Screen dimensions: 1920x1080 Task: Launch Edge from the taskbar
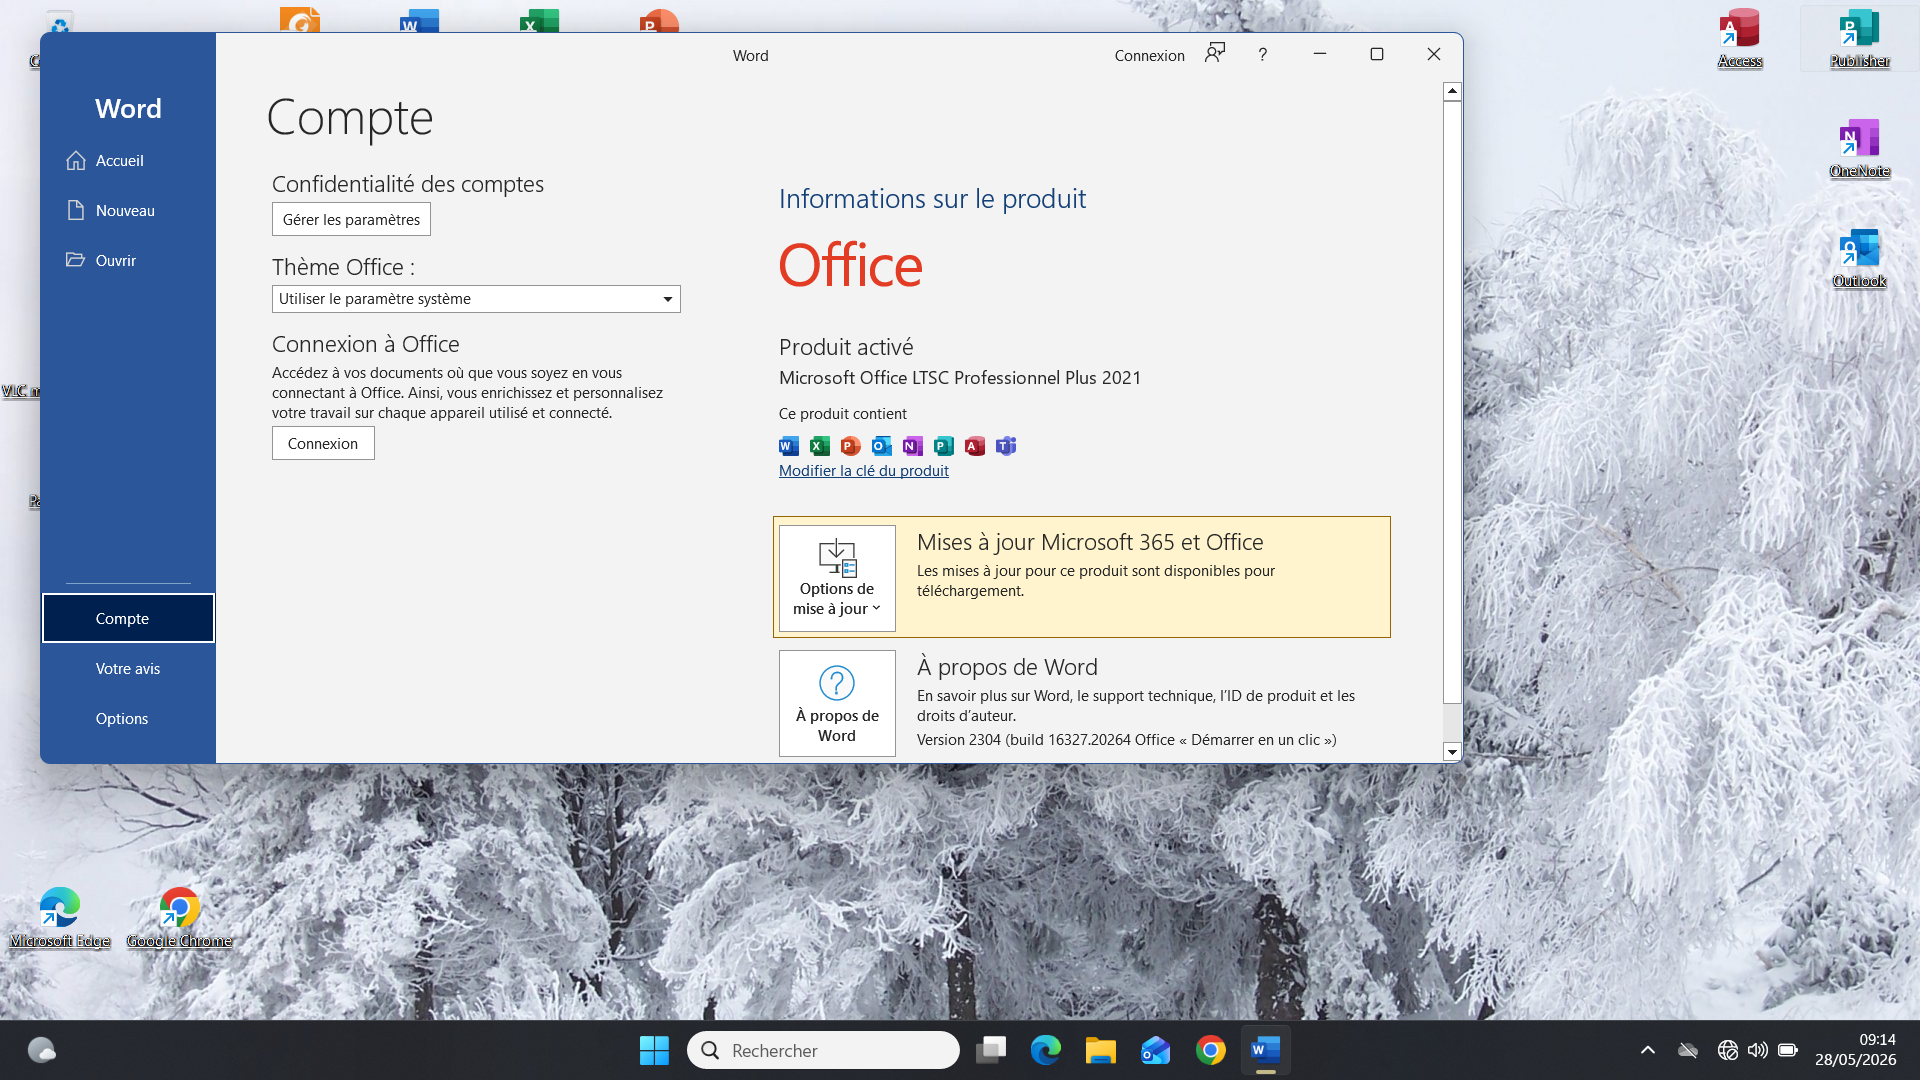tap(1046, 1050)
